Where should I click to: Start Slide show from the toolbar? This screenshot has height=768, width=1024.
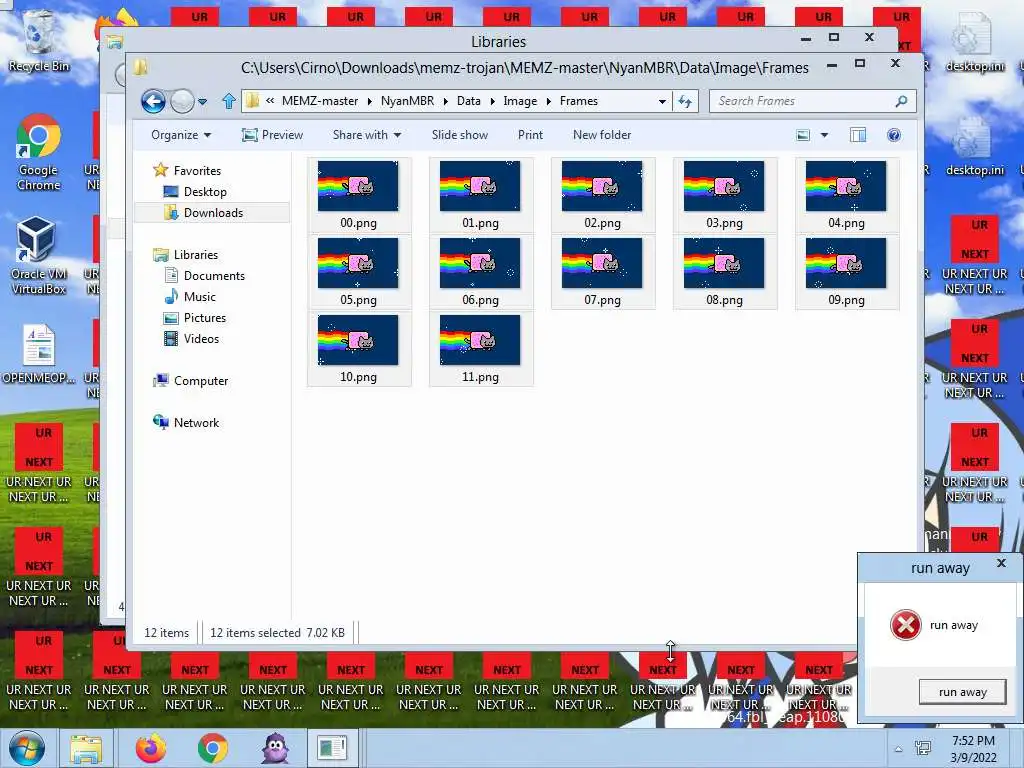pos(460,135)
